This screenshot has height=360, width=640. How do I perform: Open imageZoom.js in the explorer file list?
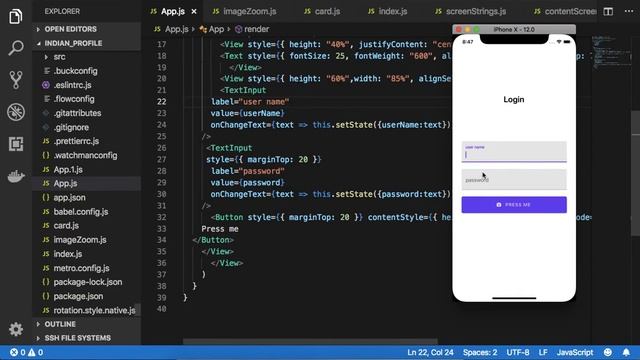click(80, 240)
